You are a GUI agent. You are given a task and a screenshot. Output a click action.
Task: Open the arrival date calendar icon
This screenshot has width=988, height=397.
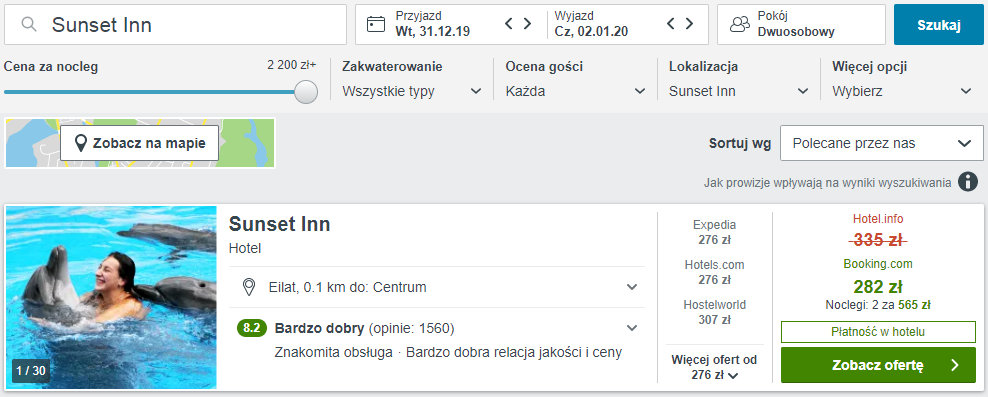(x=376, y=25)
